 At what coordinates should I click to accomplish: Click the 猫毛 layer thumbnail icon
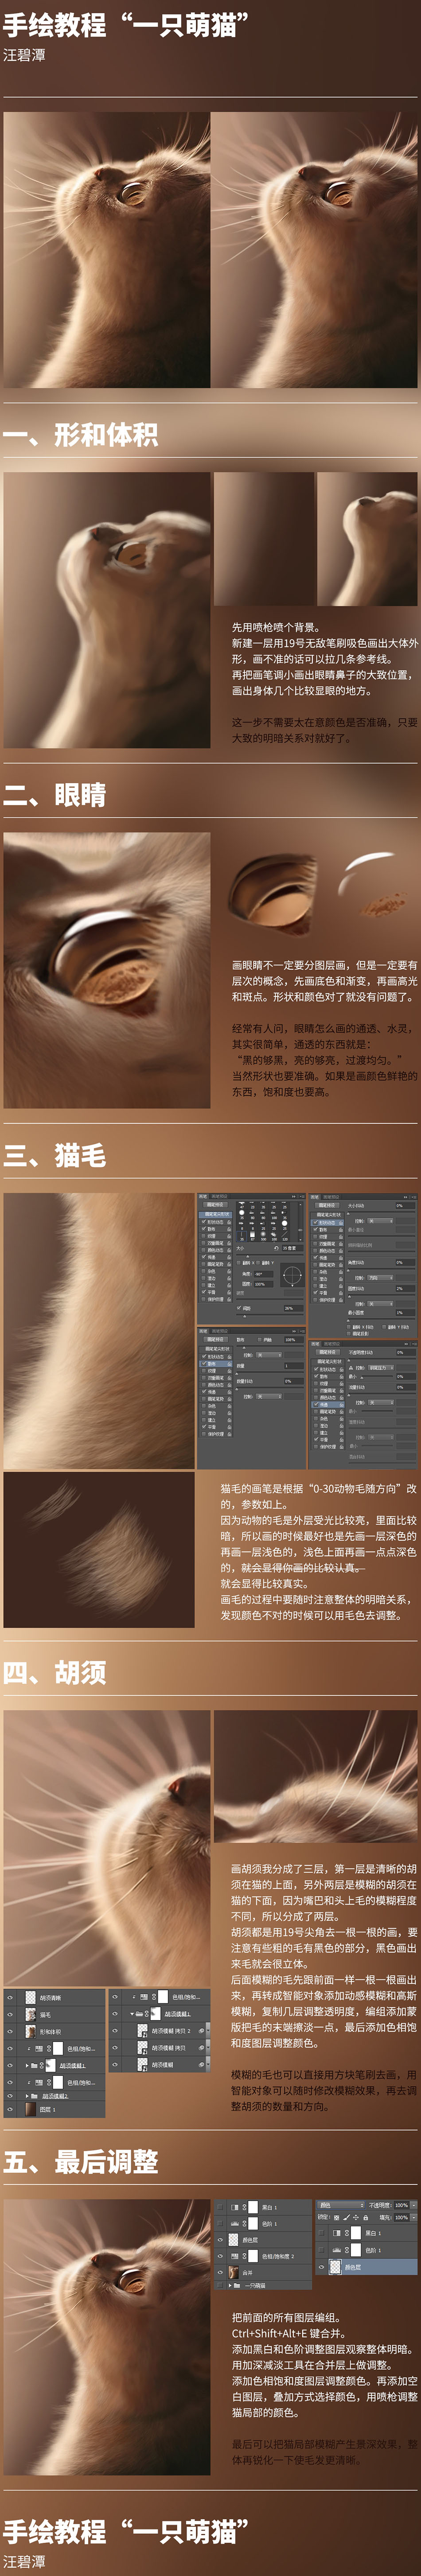pyautogui.click(x=31, y=2014)
